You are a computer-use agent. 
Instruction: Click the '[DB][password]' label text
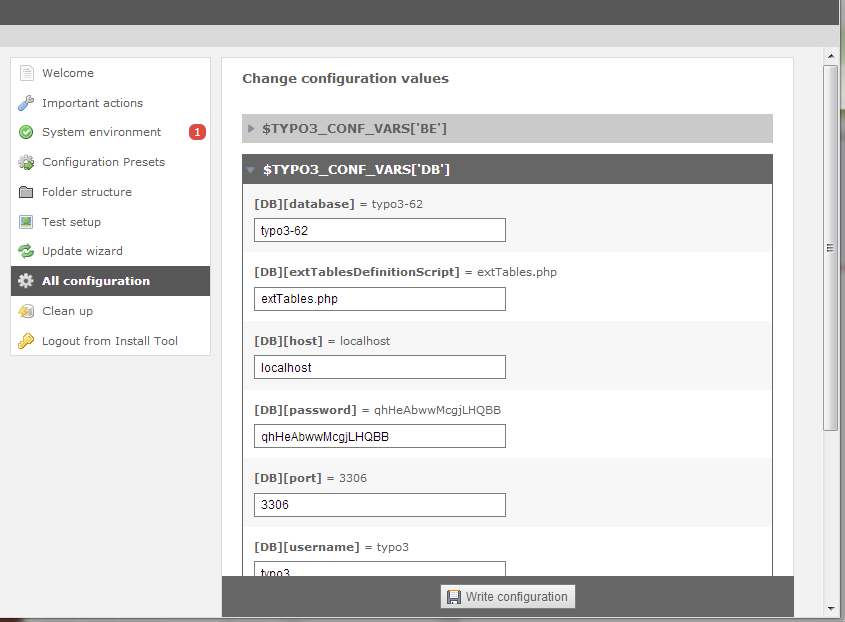306,410
